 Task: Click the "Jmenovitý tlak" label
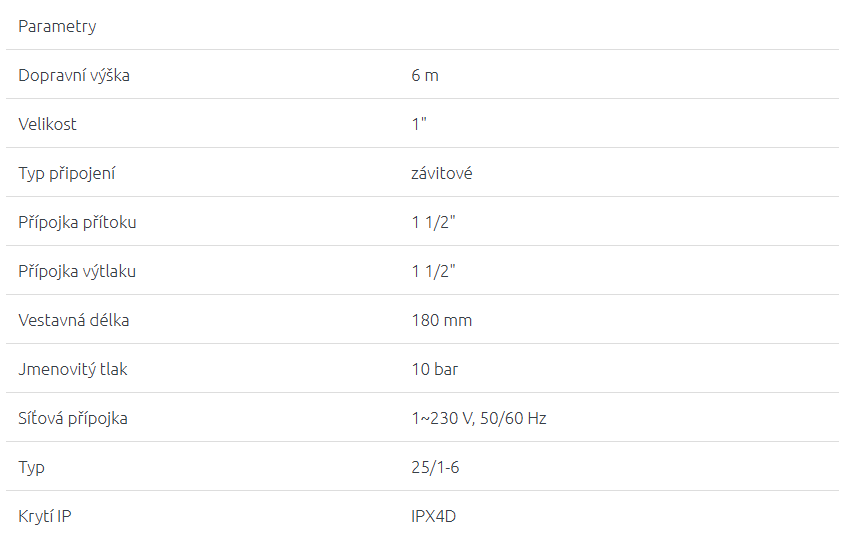[x=73, y=369]
